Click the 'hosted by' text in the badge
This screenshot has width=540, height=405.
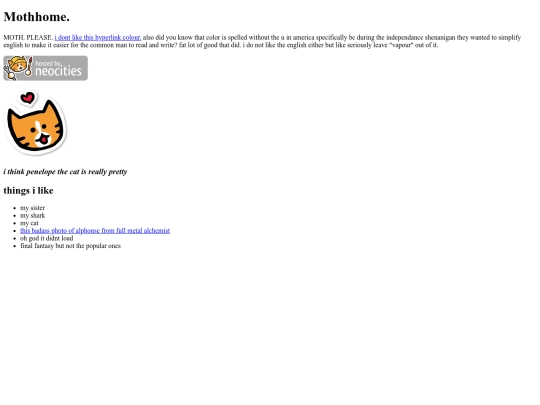[x=48, y=63]
